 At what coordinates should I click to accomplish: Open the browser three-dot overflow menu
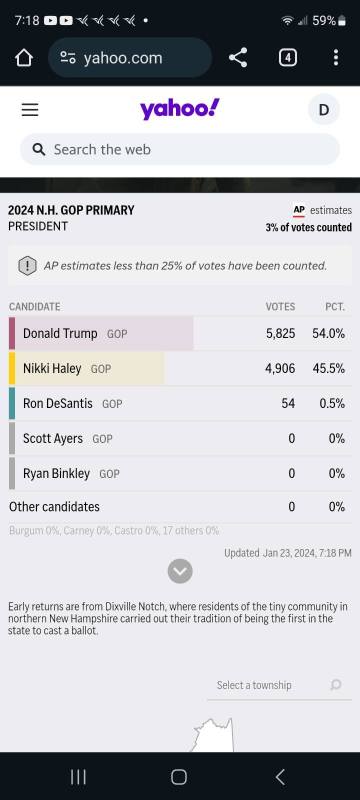[336, 58]
